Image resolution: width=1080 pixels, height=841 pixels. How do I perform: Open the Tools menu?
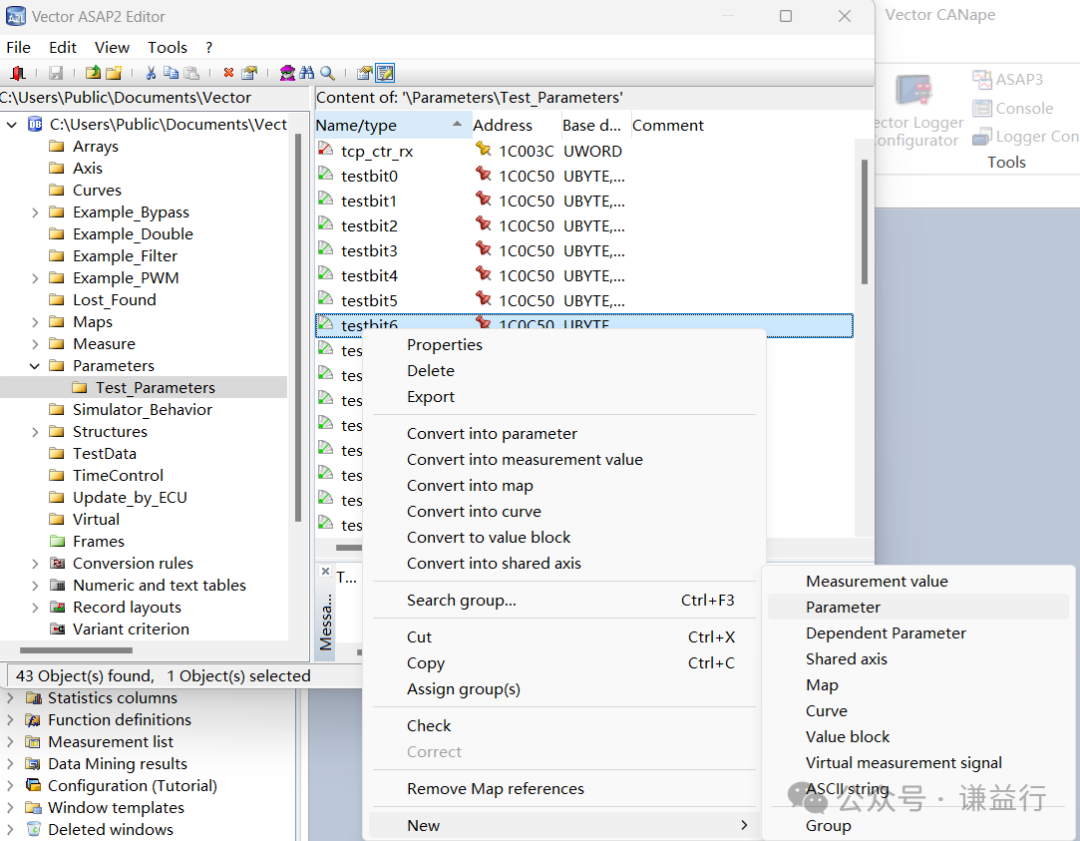[167, 47]
